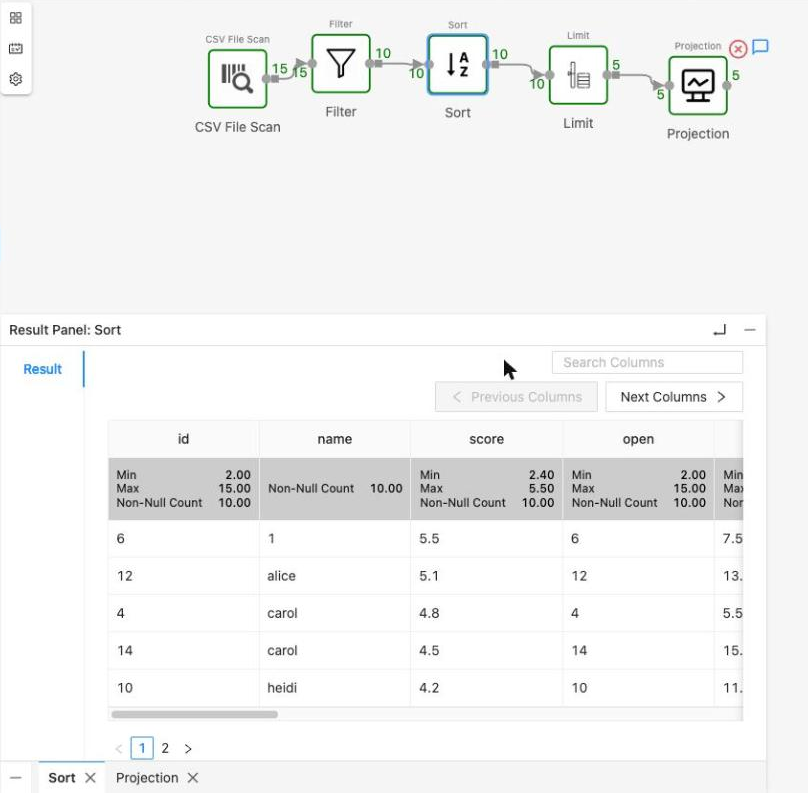The height and width of the screenshot is (793, 808).
Task: Click the id column statistics cell
Action: click(x=183, y=488)
